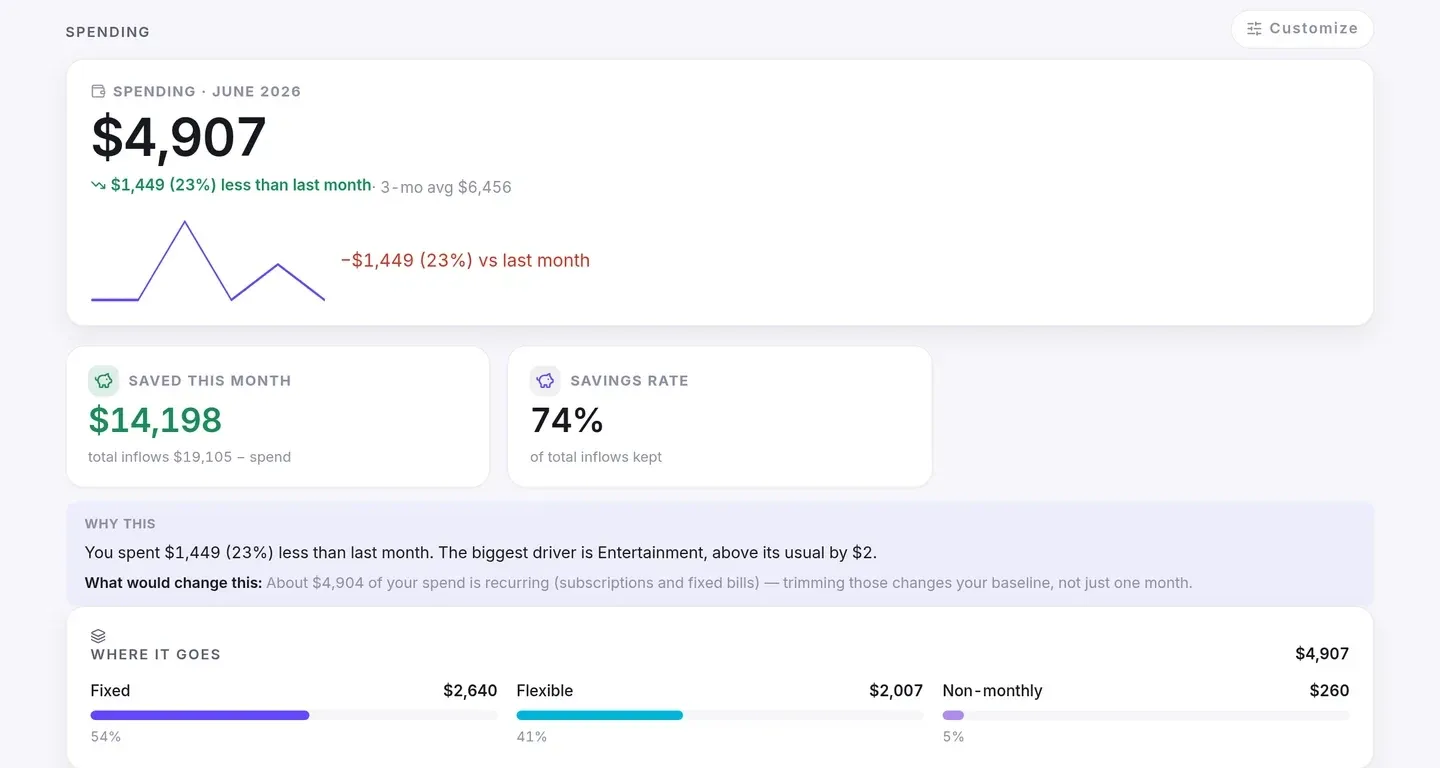Click the layers icon above Where It Goes
The image size is (1440, 768).
point(98,636)
